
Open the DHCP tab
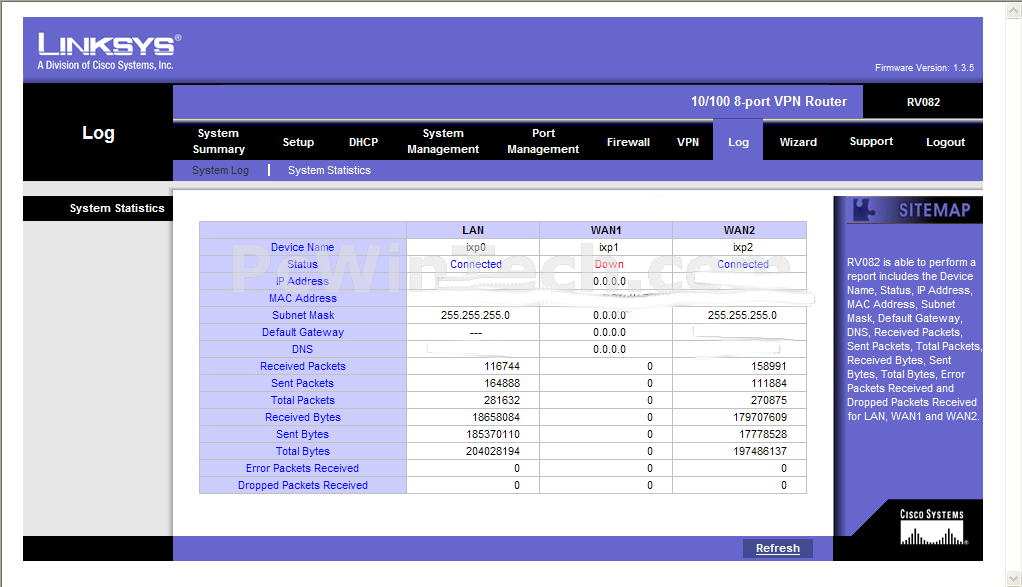tap(363, 142)
